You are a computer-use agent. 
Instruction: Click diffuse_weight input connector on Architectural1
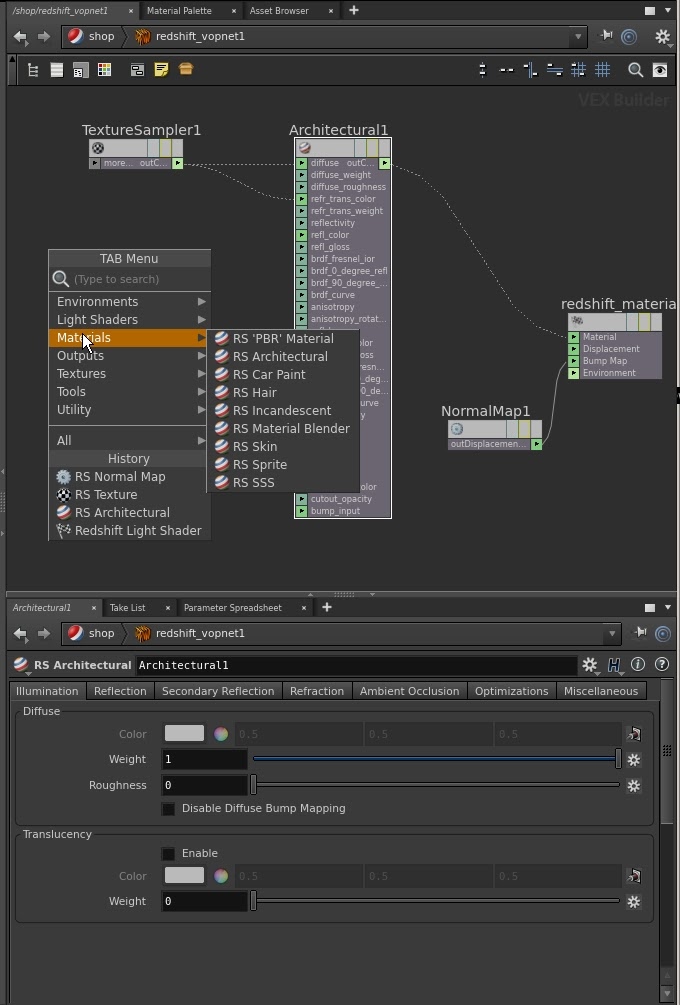coord(301,175)
